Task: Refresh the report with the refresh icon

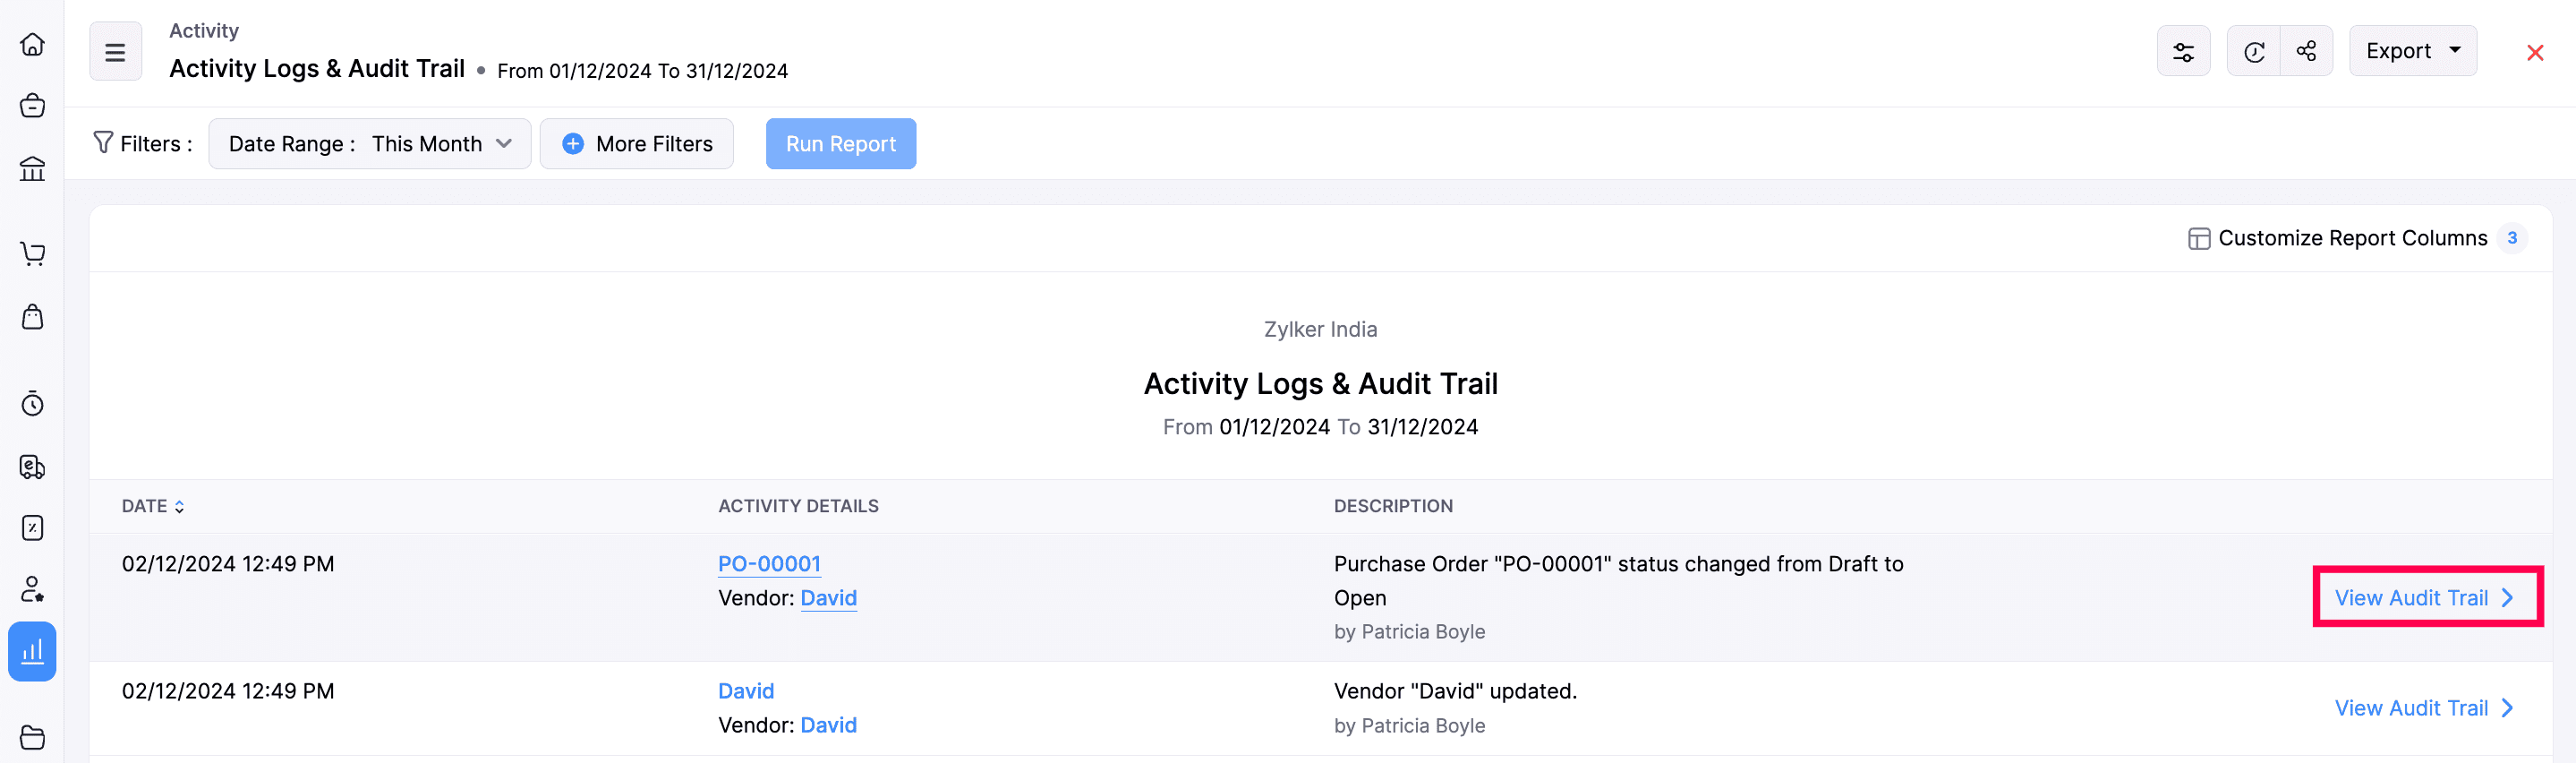Action: click(2254, 51)
